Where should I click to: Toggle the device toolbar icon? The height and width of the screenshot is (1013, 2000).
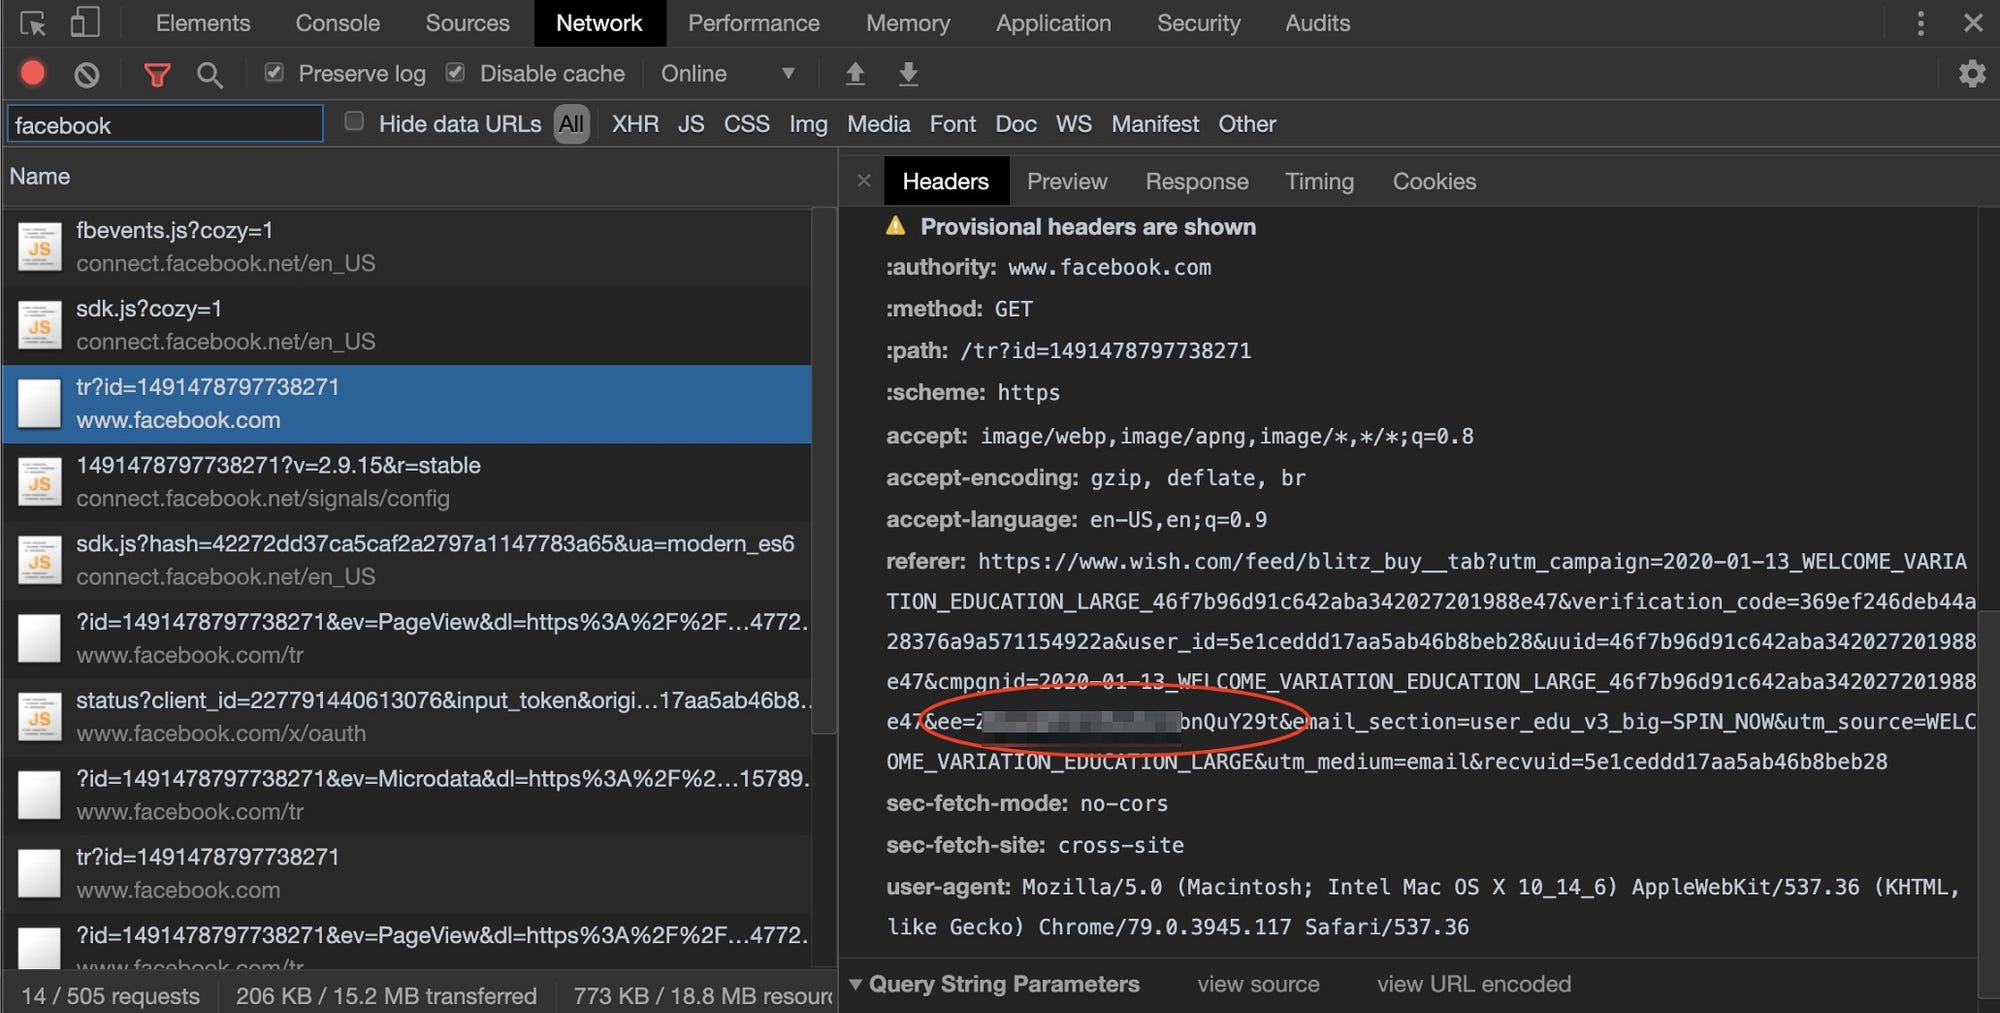coord(84,22)
